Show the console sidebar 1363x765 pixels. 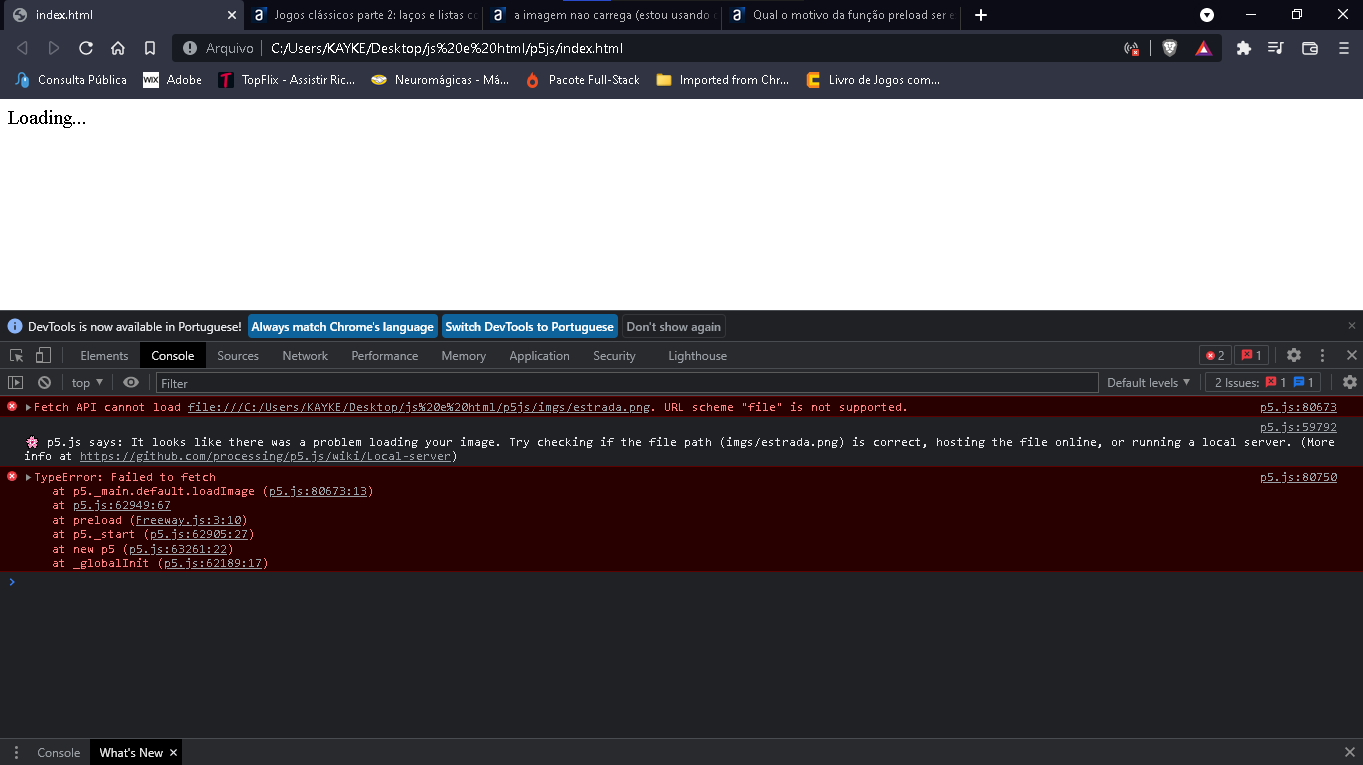(15, 383)
